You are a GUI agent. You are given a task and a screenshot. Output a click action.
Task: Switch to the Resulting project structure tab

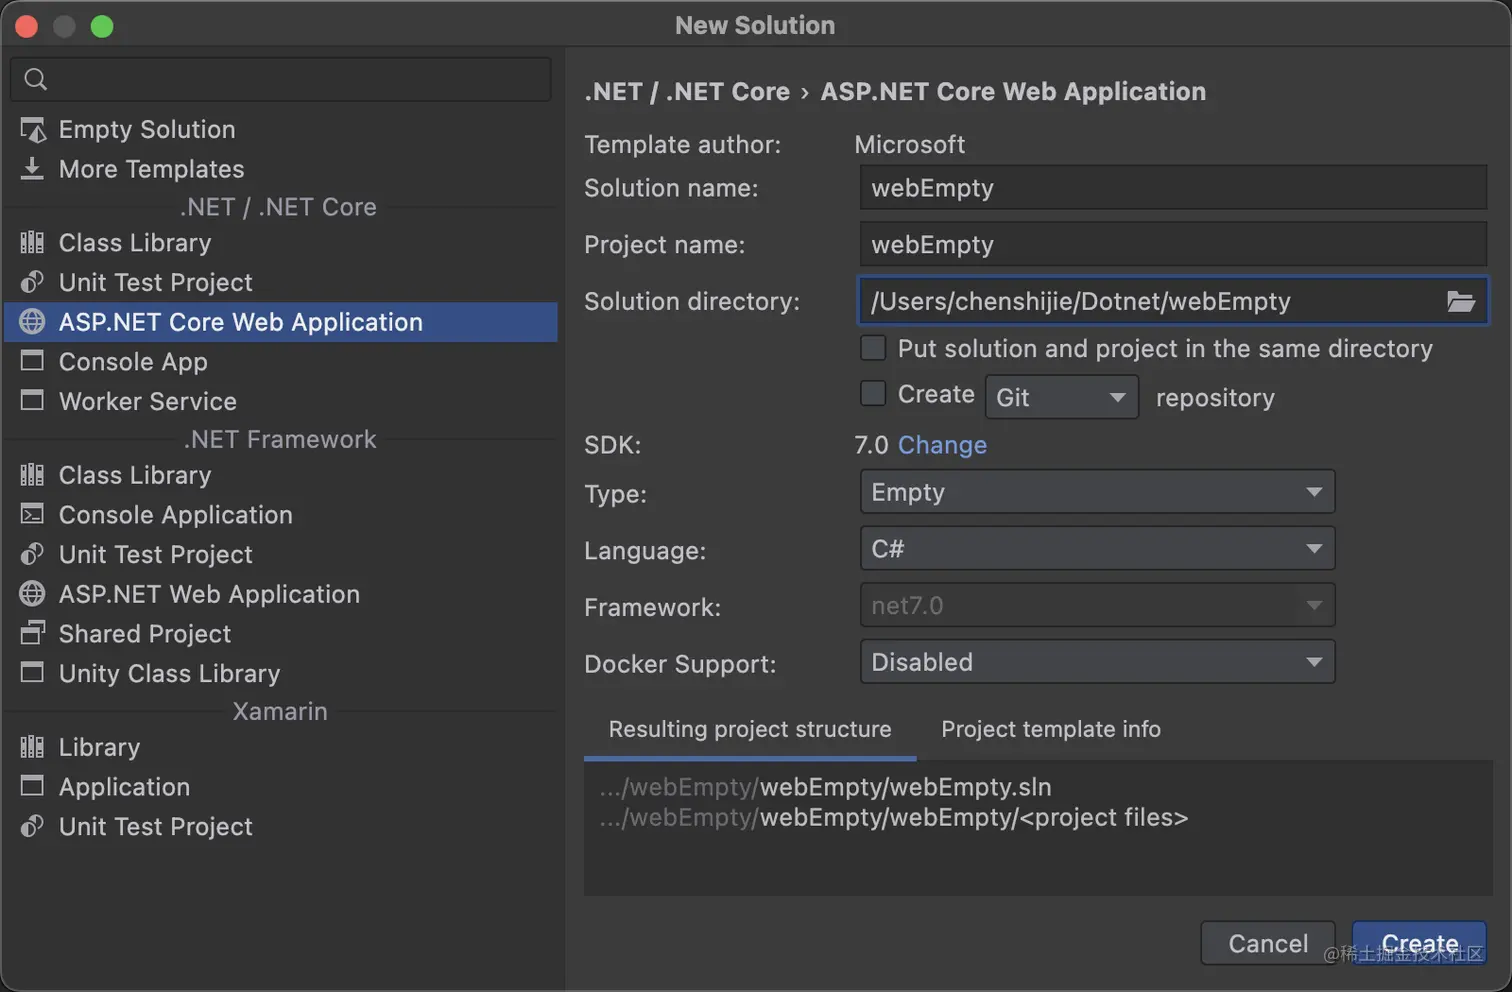tap(749, 729)
